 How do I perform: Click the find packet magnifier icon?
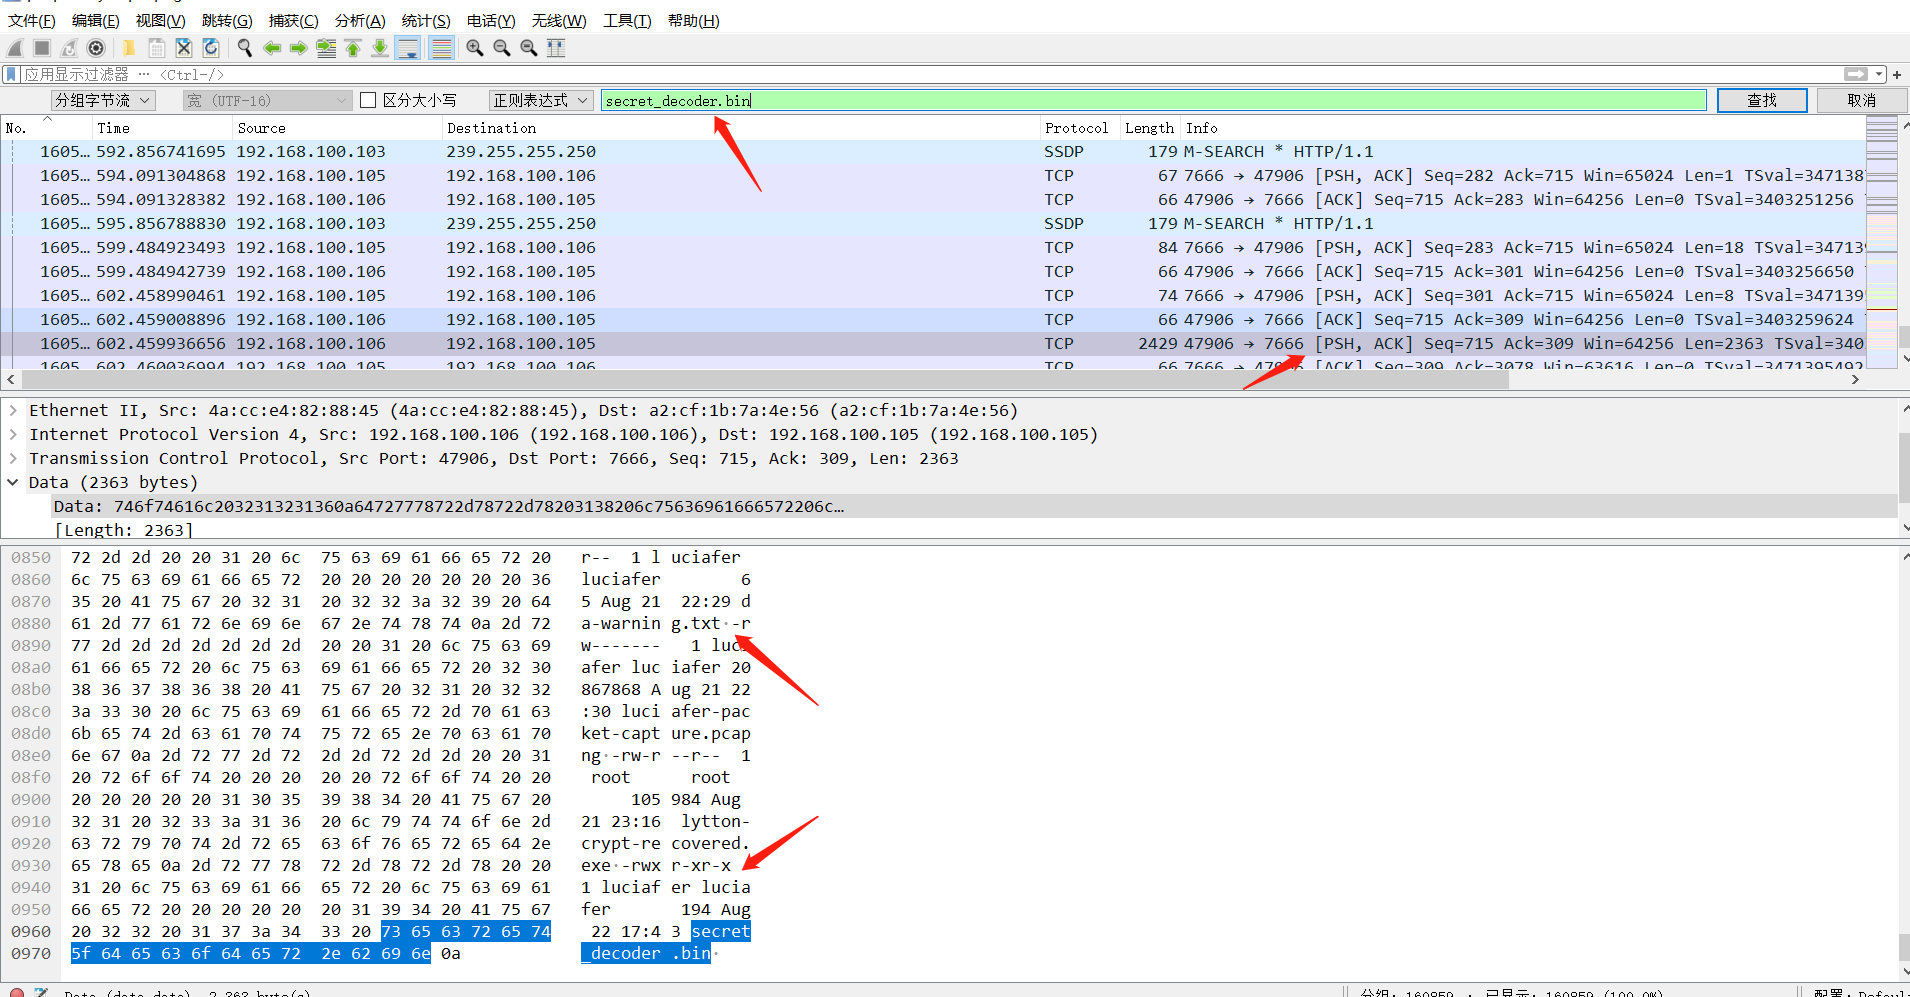(244, 48)
